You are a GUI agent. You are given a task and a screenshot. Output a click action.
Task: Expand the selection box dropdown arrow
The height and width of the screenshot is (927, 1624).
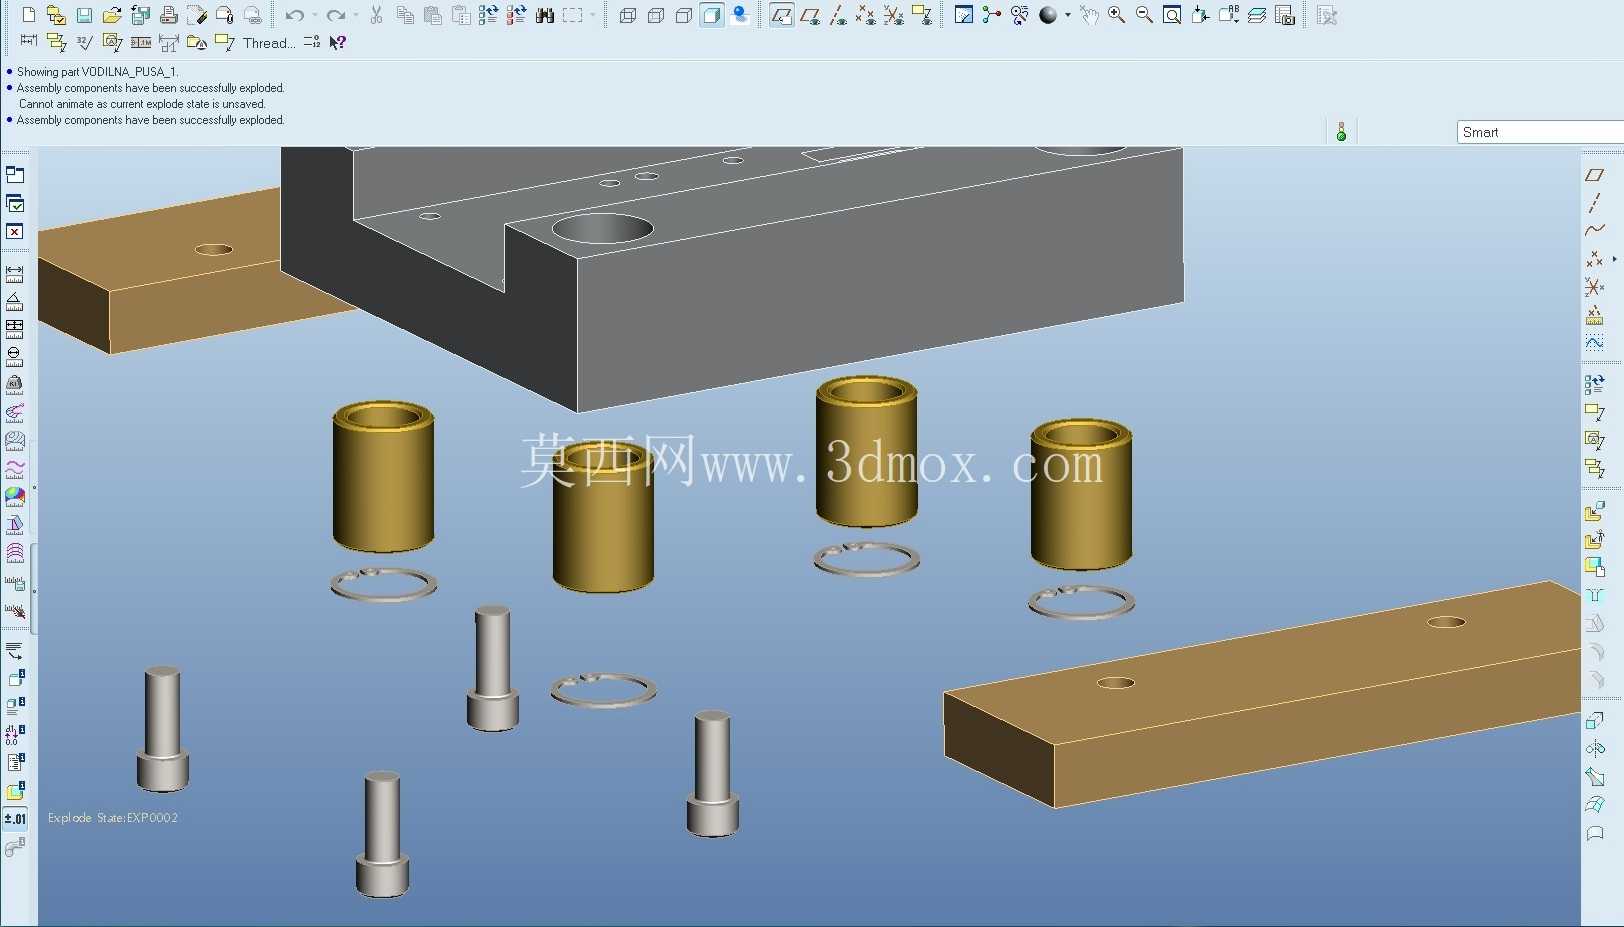click(592, 15)
